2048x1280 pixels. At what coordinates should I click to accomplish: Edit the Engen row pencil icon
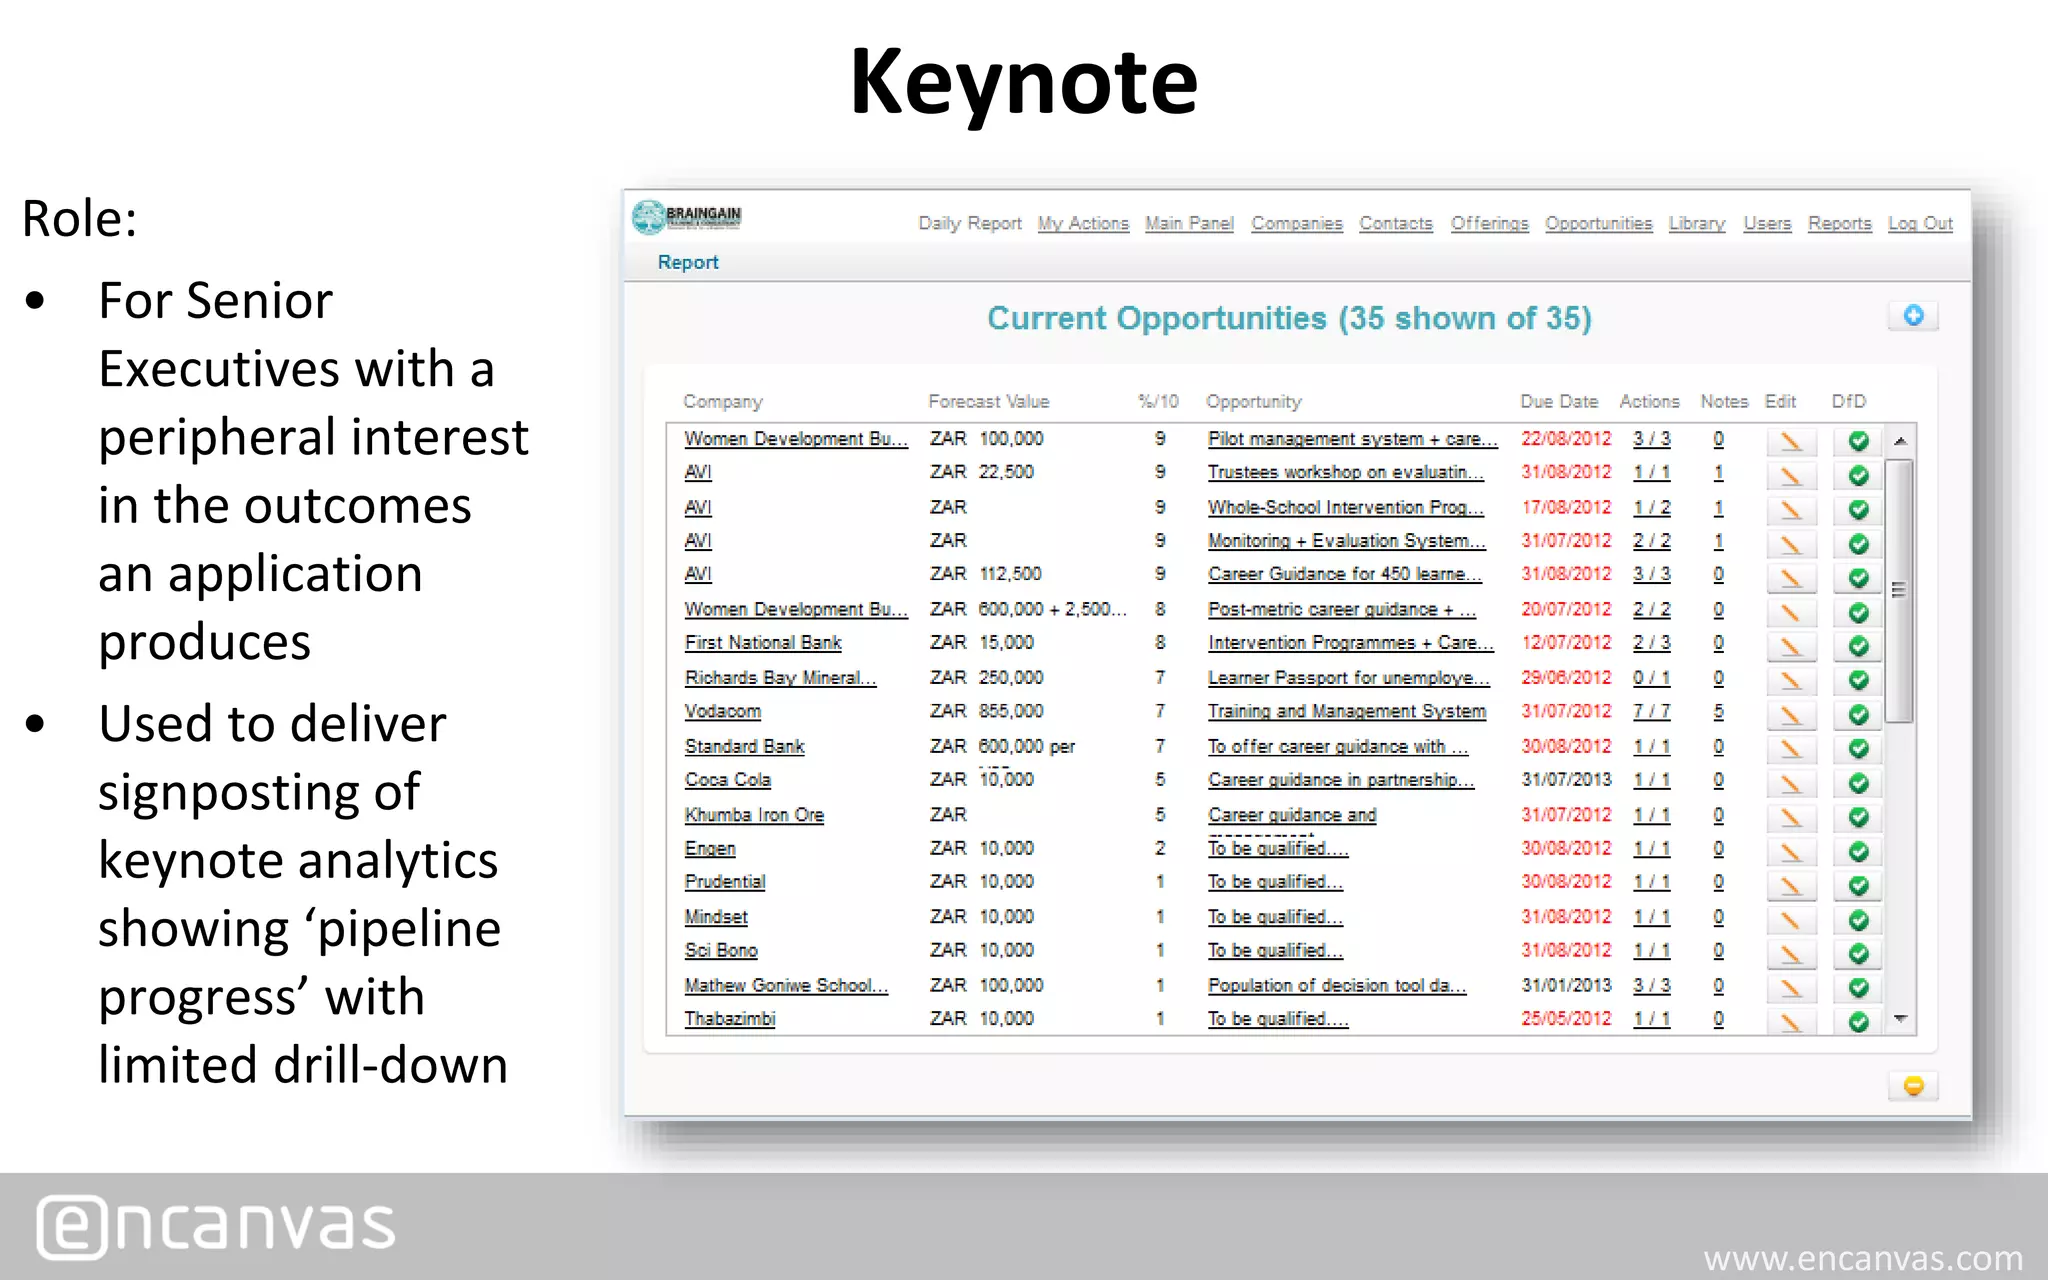(1791, 852)
